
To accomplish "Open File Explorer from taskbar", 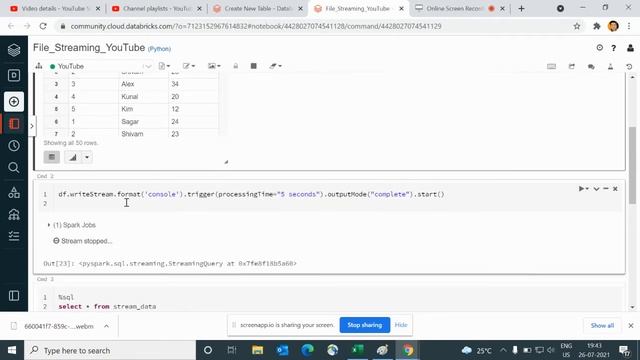I will pyautogui.click(x=258, y=350).
